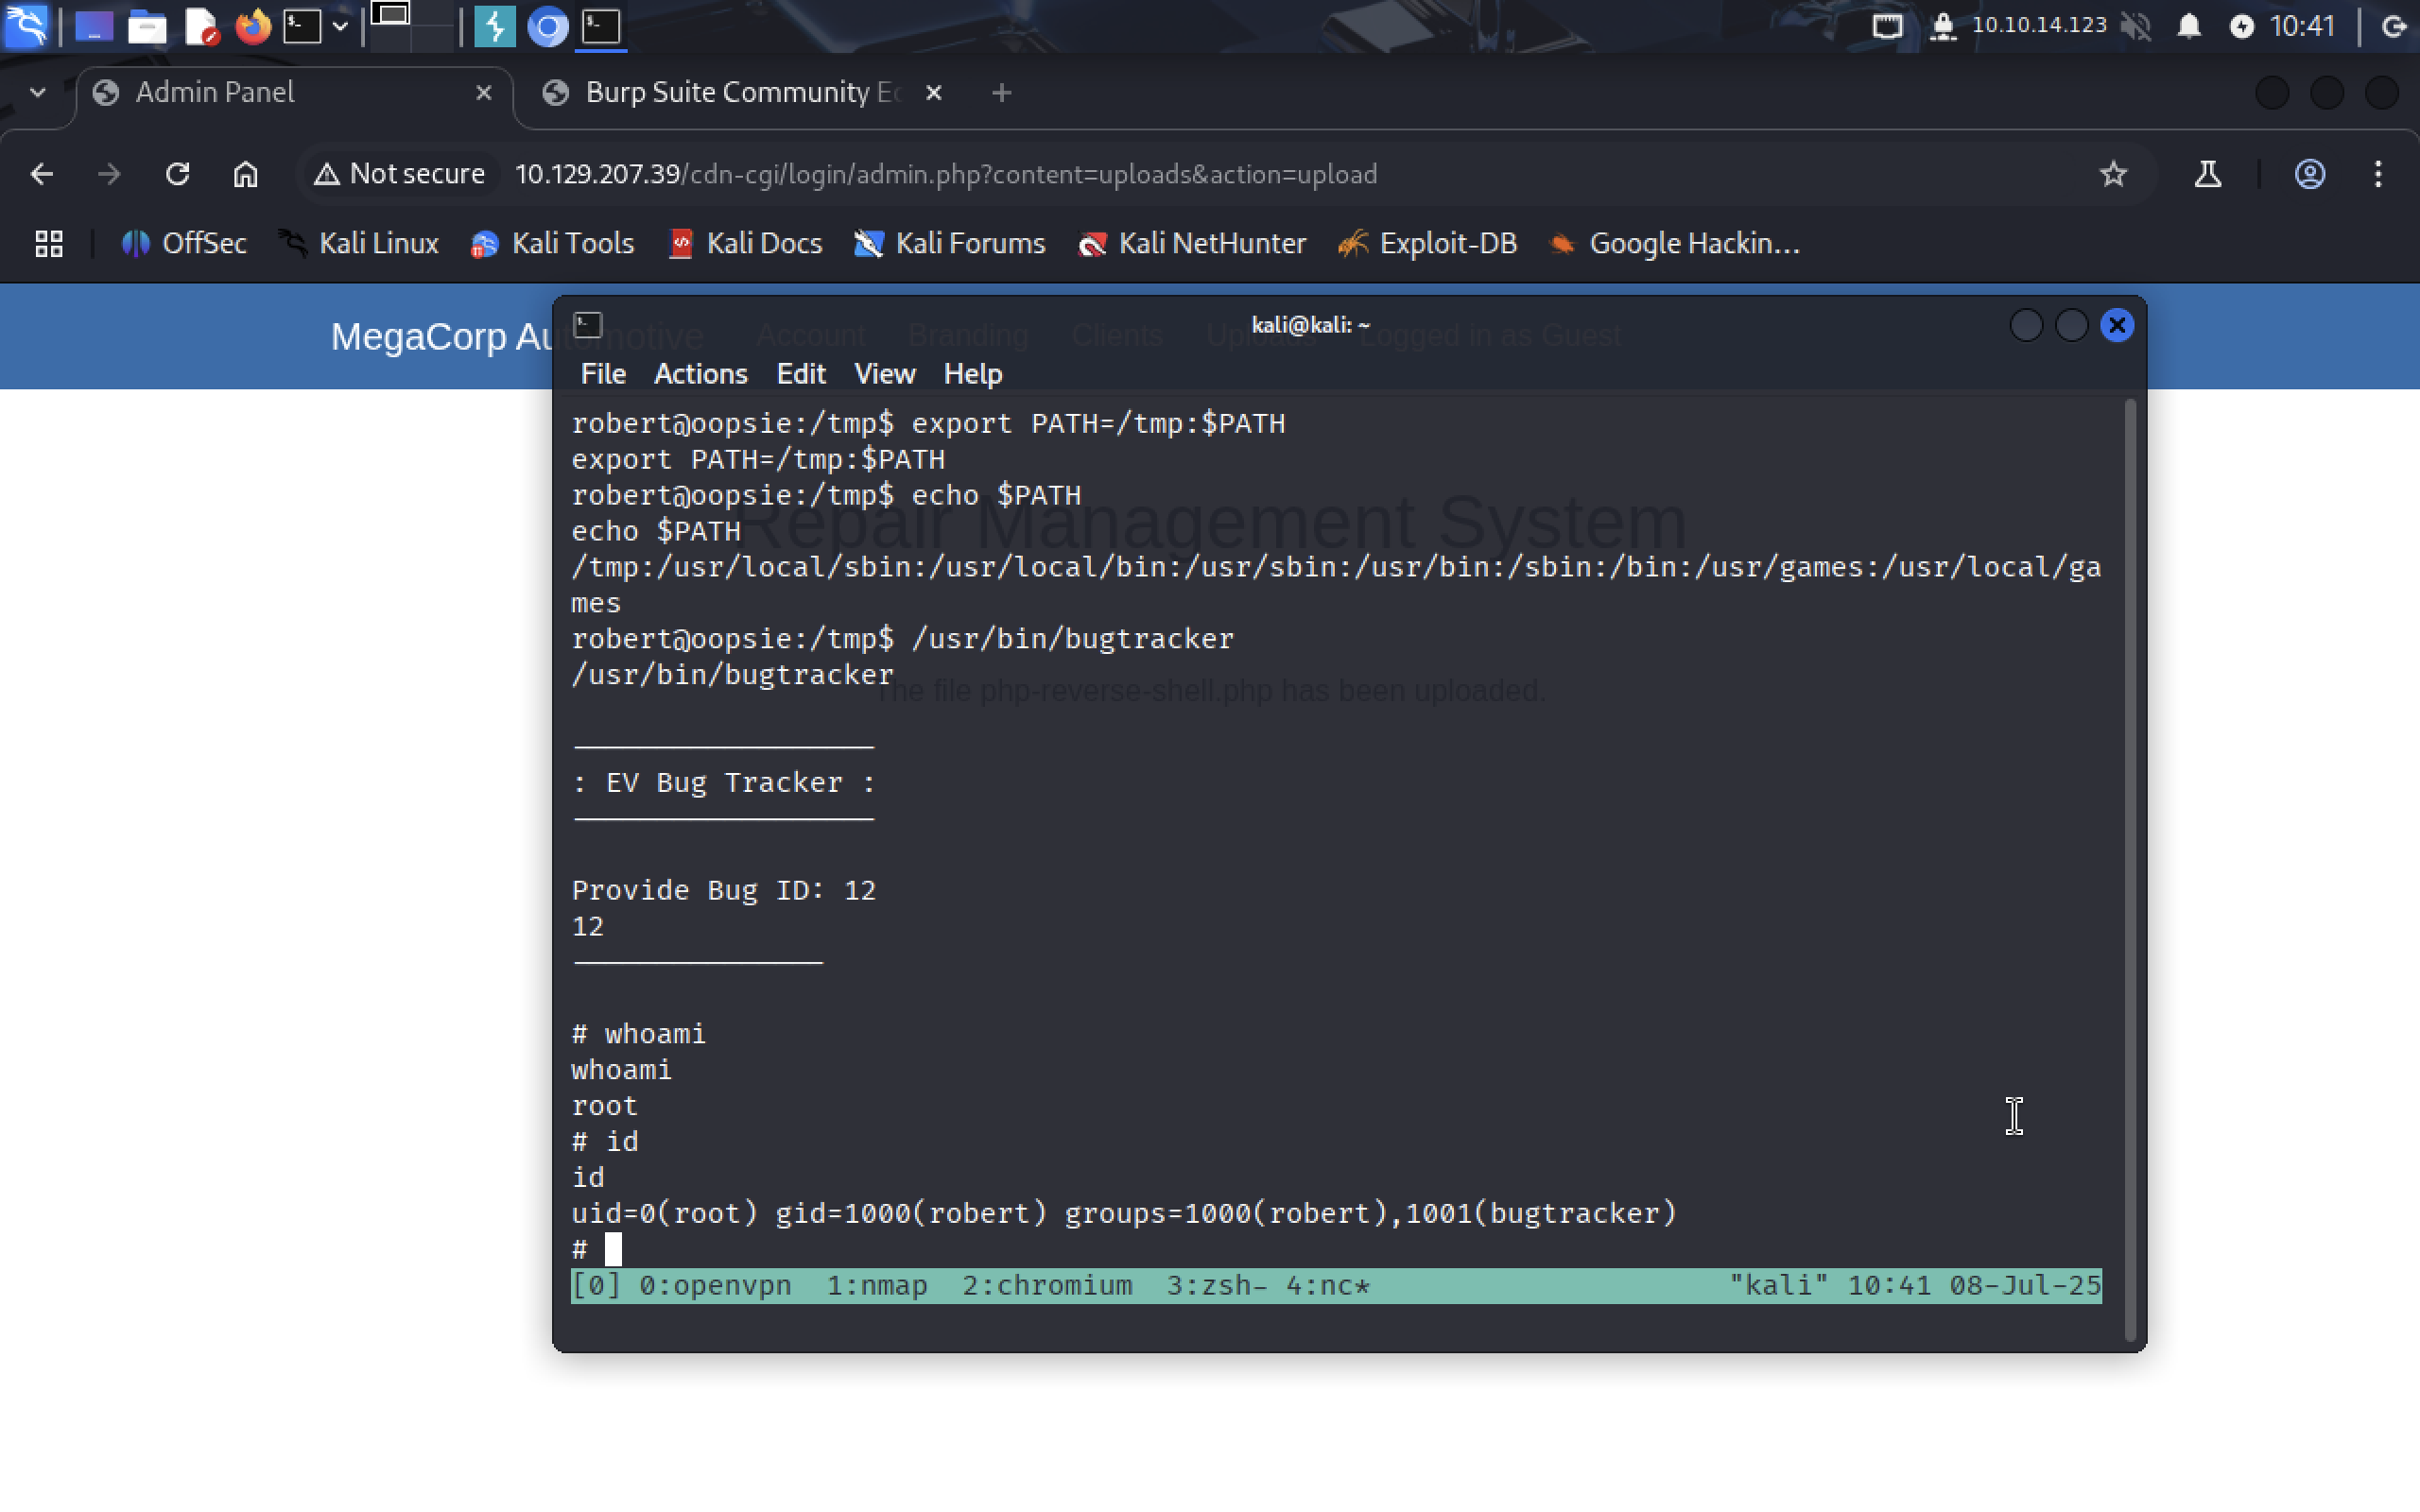Open the Kali Tools bookmark
This screenshot has width=2420, height=1512.
point(552,243)
